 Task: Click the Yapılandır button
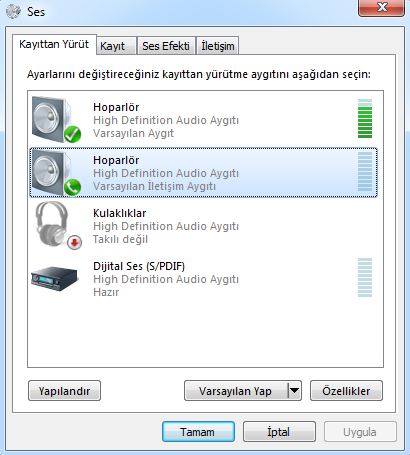[64, 391]
